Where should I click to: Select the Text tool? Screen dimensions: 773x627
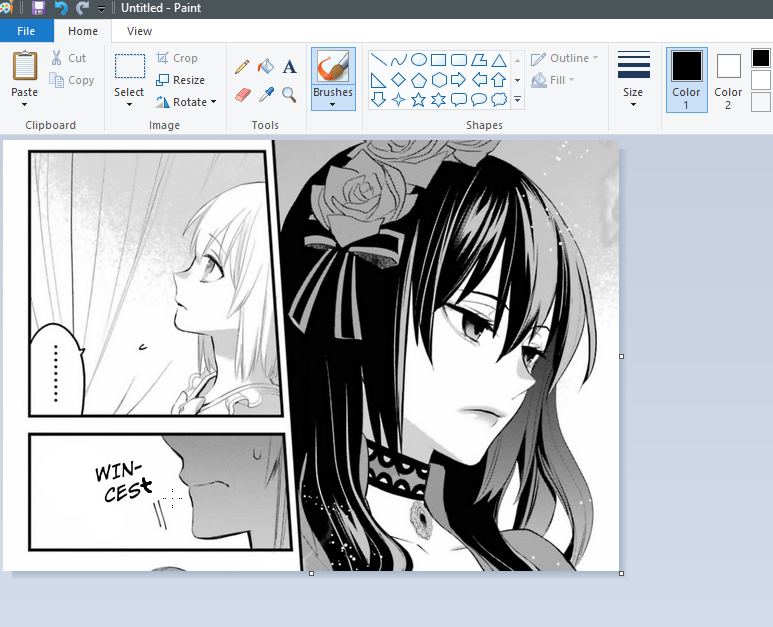[289, 67]
